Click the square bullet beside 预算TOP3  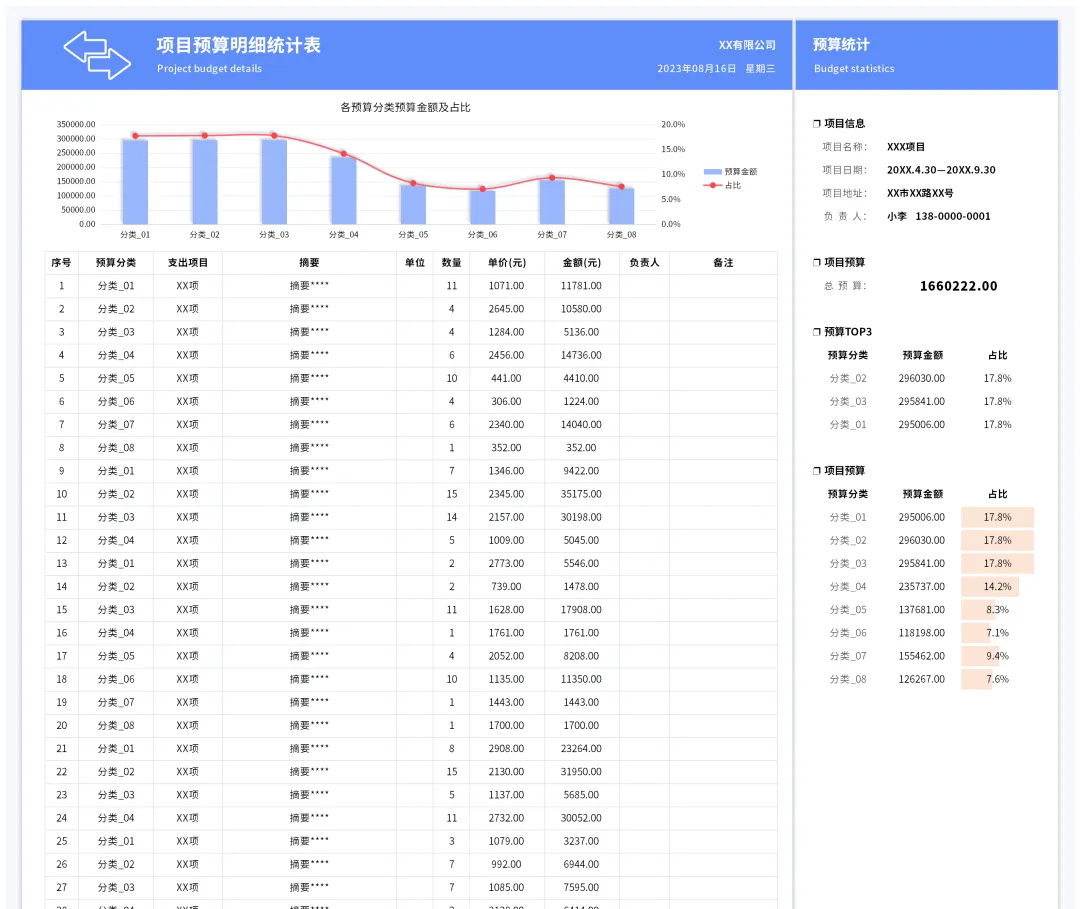(817, 332)
